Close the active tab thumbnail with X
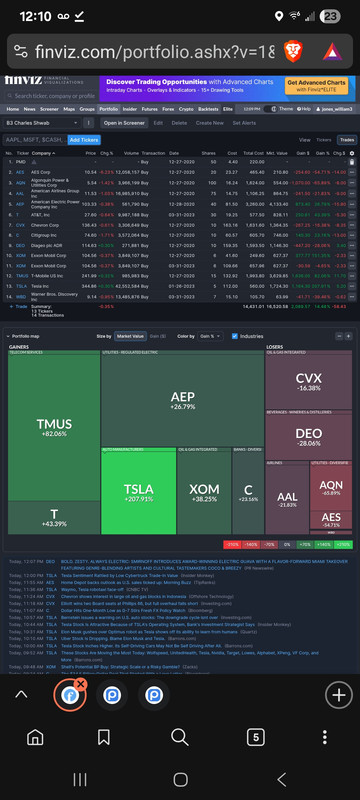The height and width of the screenshot is (800, 360). pyautogui.click(x=82, y=685)
